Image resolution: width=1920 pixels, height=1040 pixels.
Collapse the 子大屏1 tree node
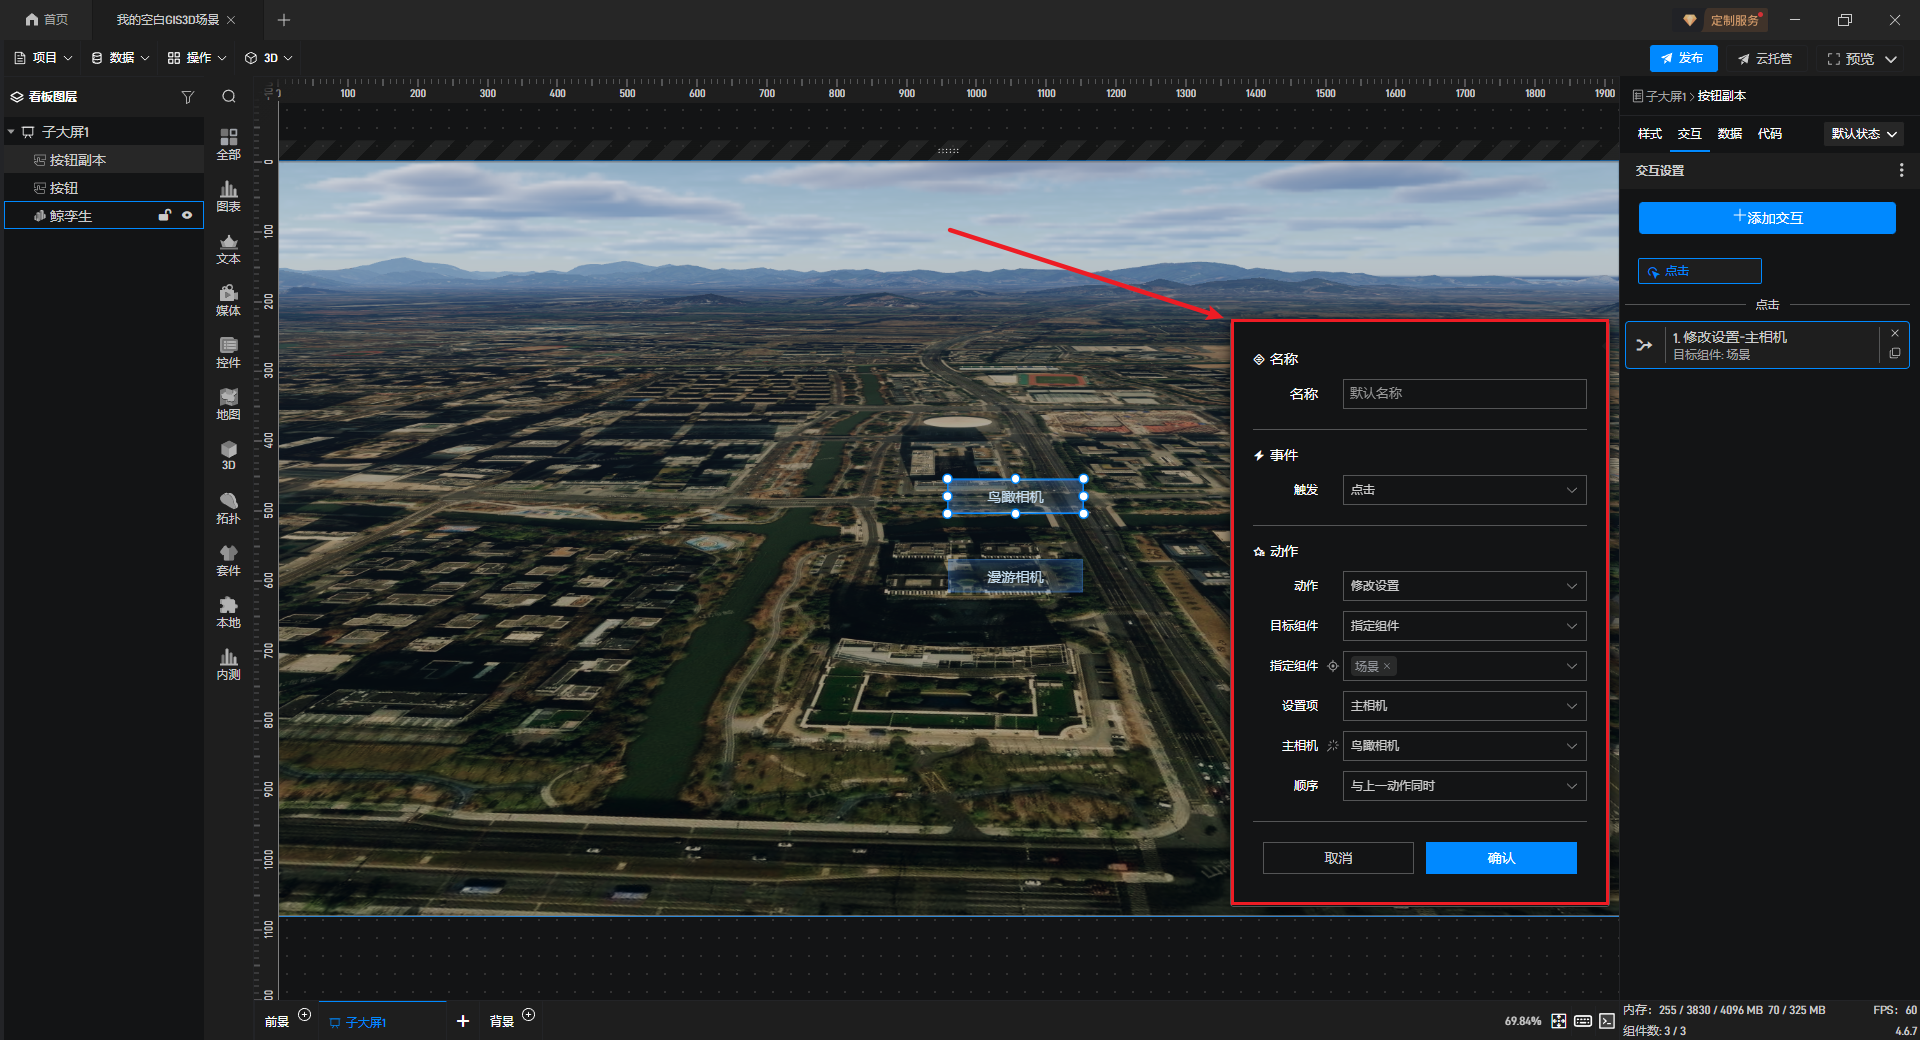click(x=11, y=132)
